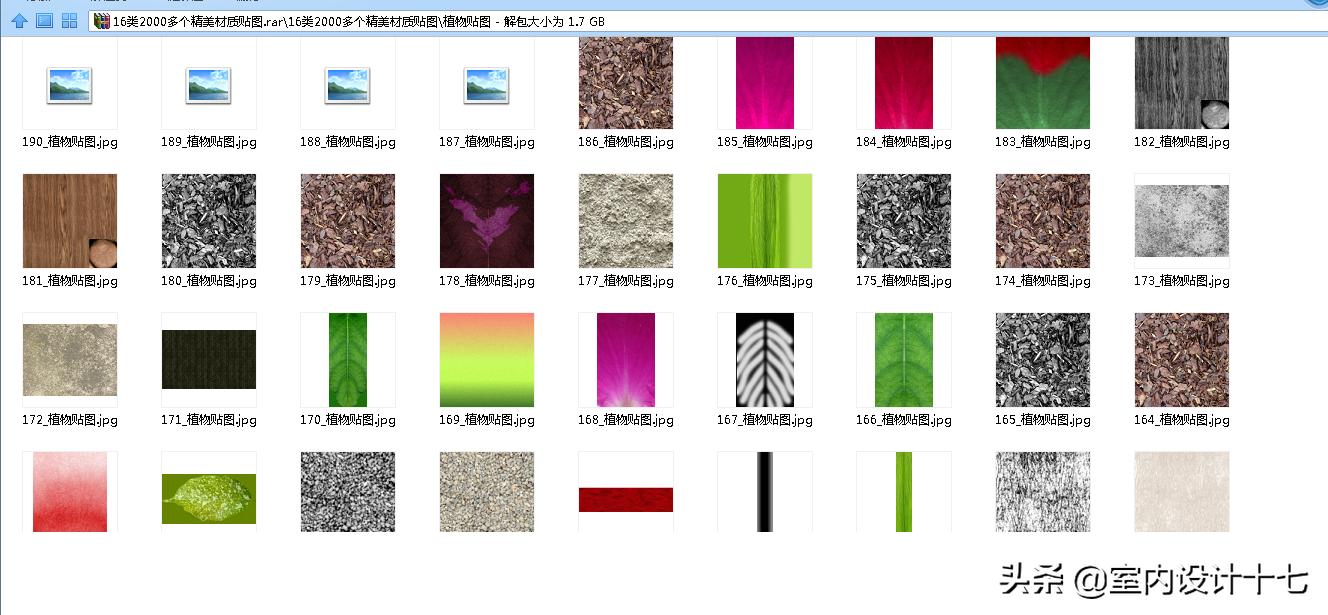Select the gravel texture 175_植物贴图.jpg
Viewport: 1328px width, 615px height.
coord(903,221)
